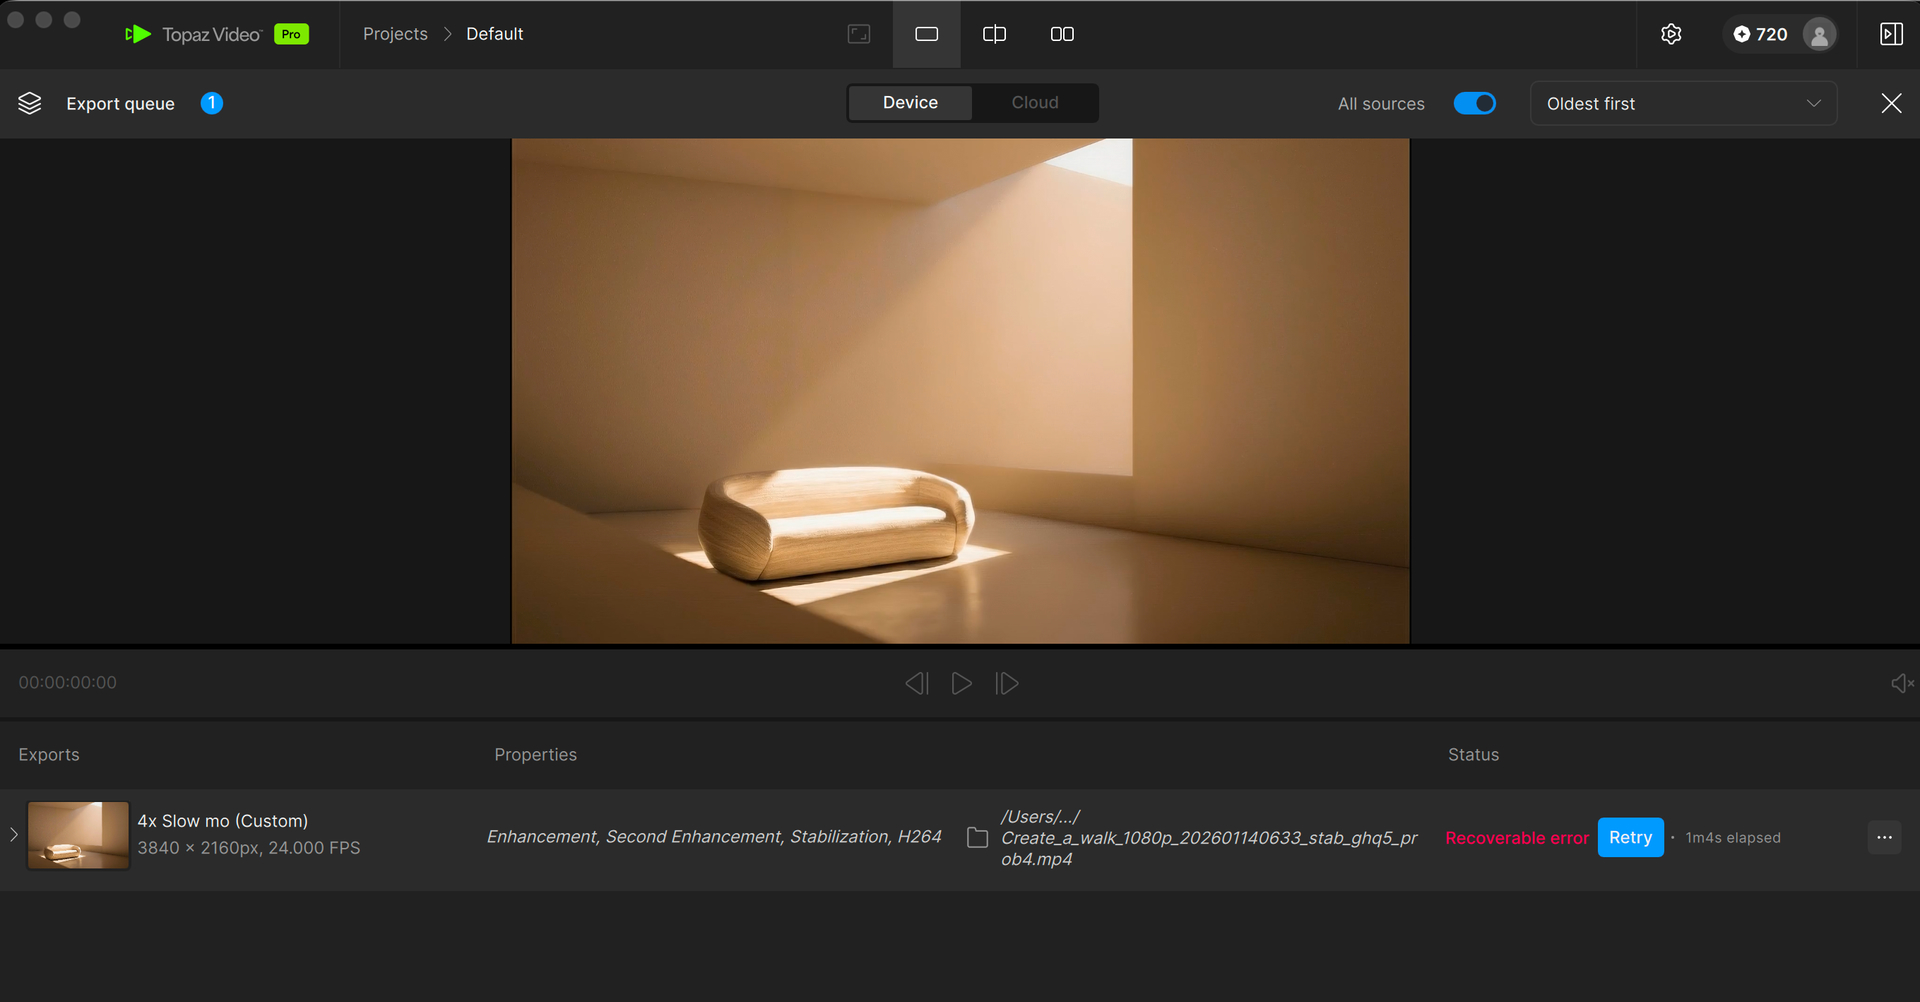This screenshot has height=1002, width=1920.
Task: Click the fullscreen preview icon
Action: (859, 34)
